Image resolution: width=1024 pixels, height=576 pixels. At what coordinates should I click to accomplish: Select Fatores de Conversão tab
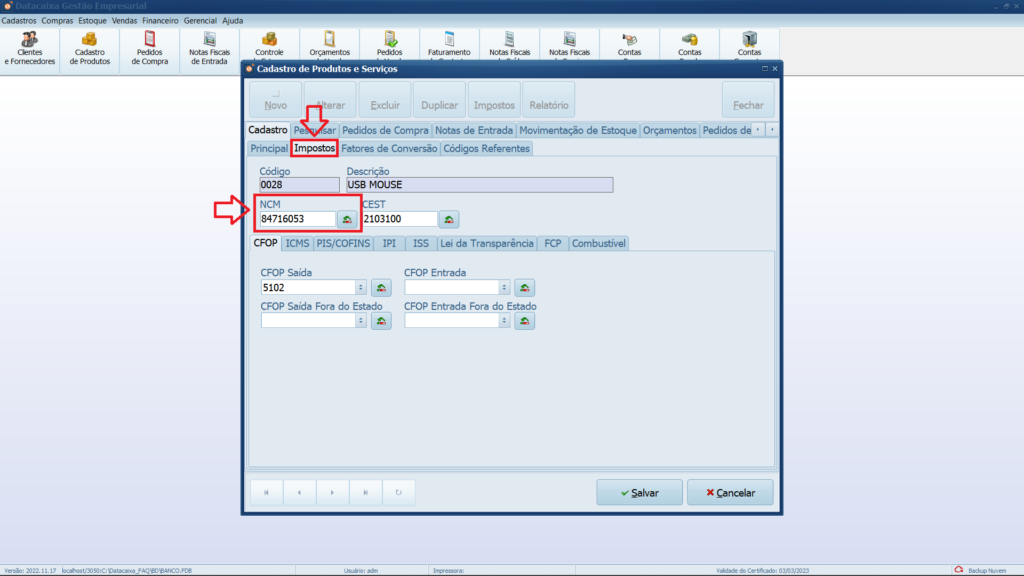point(389,149)
